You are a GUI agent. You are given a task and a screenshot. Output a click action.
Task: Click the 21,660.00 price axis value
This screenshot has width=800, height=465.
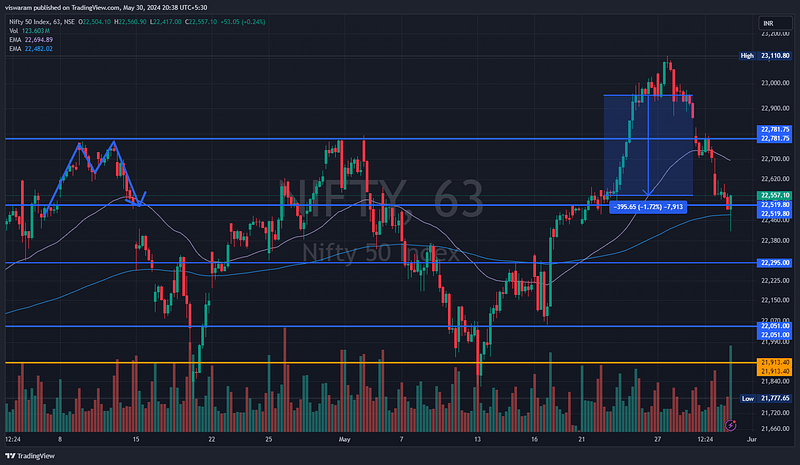[x=775, y=429]
